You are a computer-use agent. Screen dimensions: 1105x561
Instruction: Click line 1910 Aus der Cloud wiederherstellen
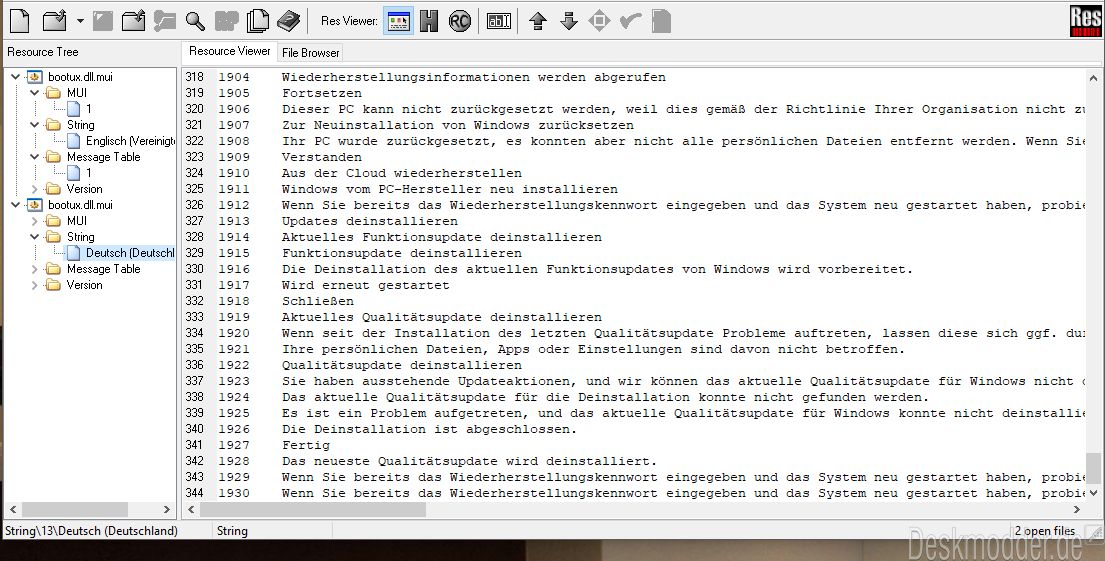pyautogui.click(x=402, y=173)
